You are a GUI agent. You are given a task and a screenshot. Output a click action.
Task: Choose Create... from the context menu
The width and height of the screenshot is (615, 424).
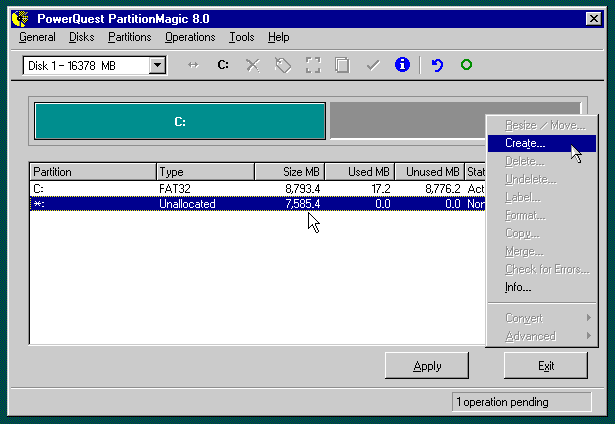pyautogui.click(x=525, y=143)
